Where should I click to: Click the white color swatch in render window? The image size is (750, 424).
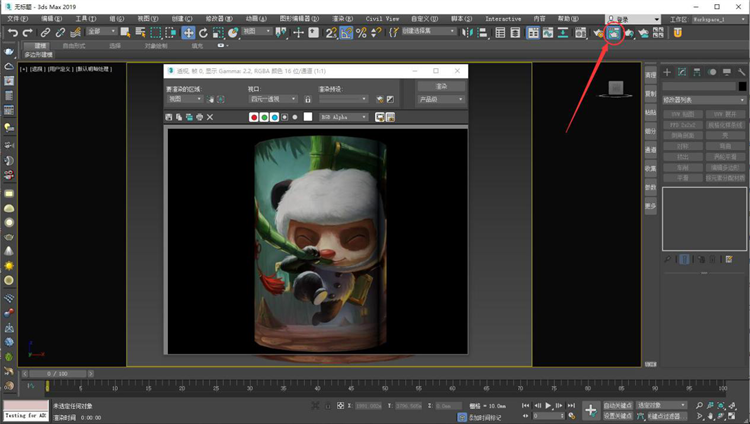point(308,117)
